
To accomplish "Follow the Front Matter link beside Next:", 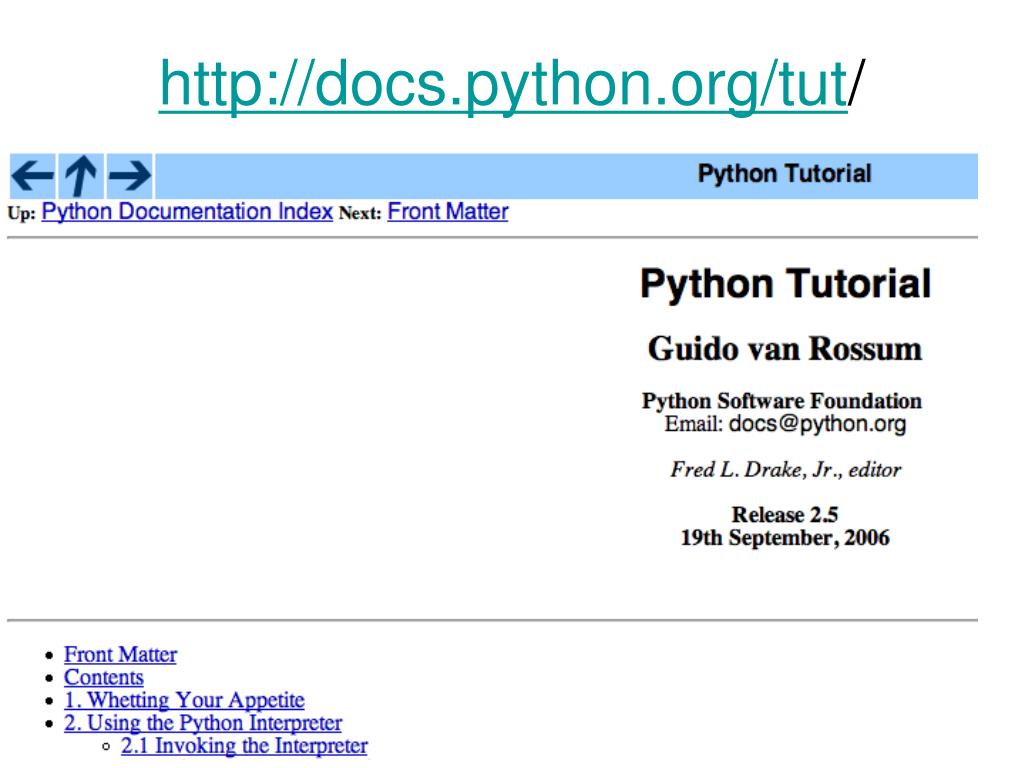I will tap(448, 212).
